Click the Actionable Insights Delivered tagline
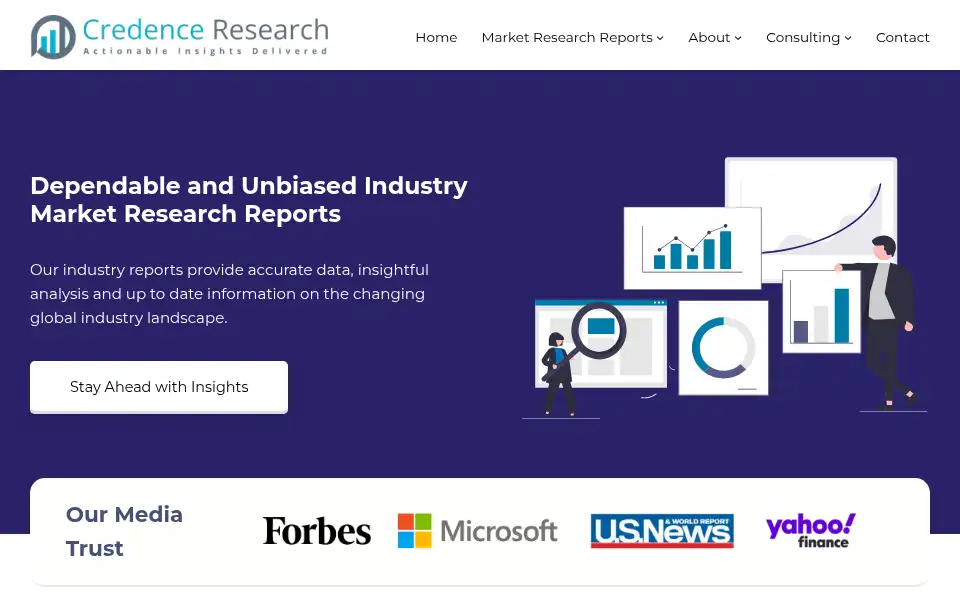Image resolution: width=960 pixels, height=600 pixels. point(206,51)
